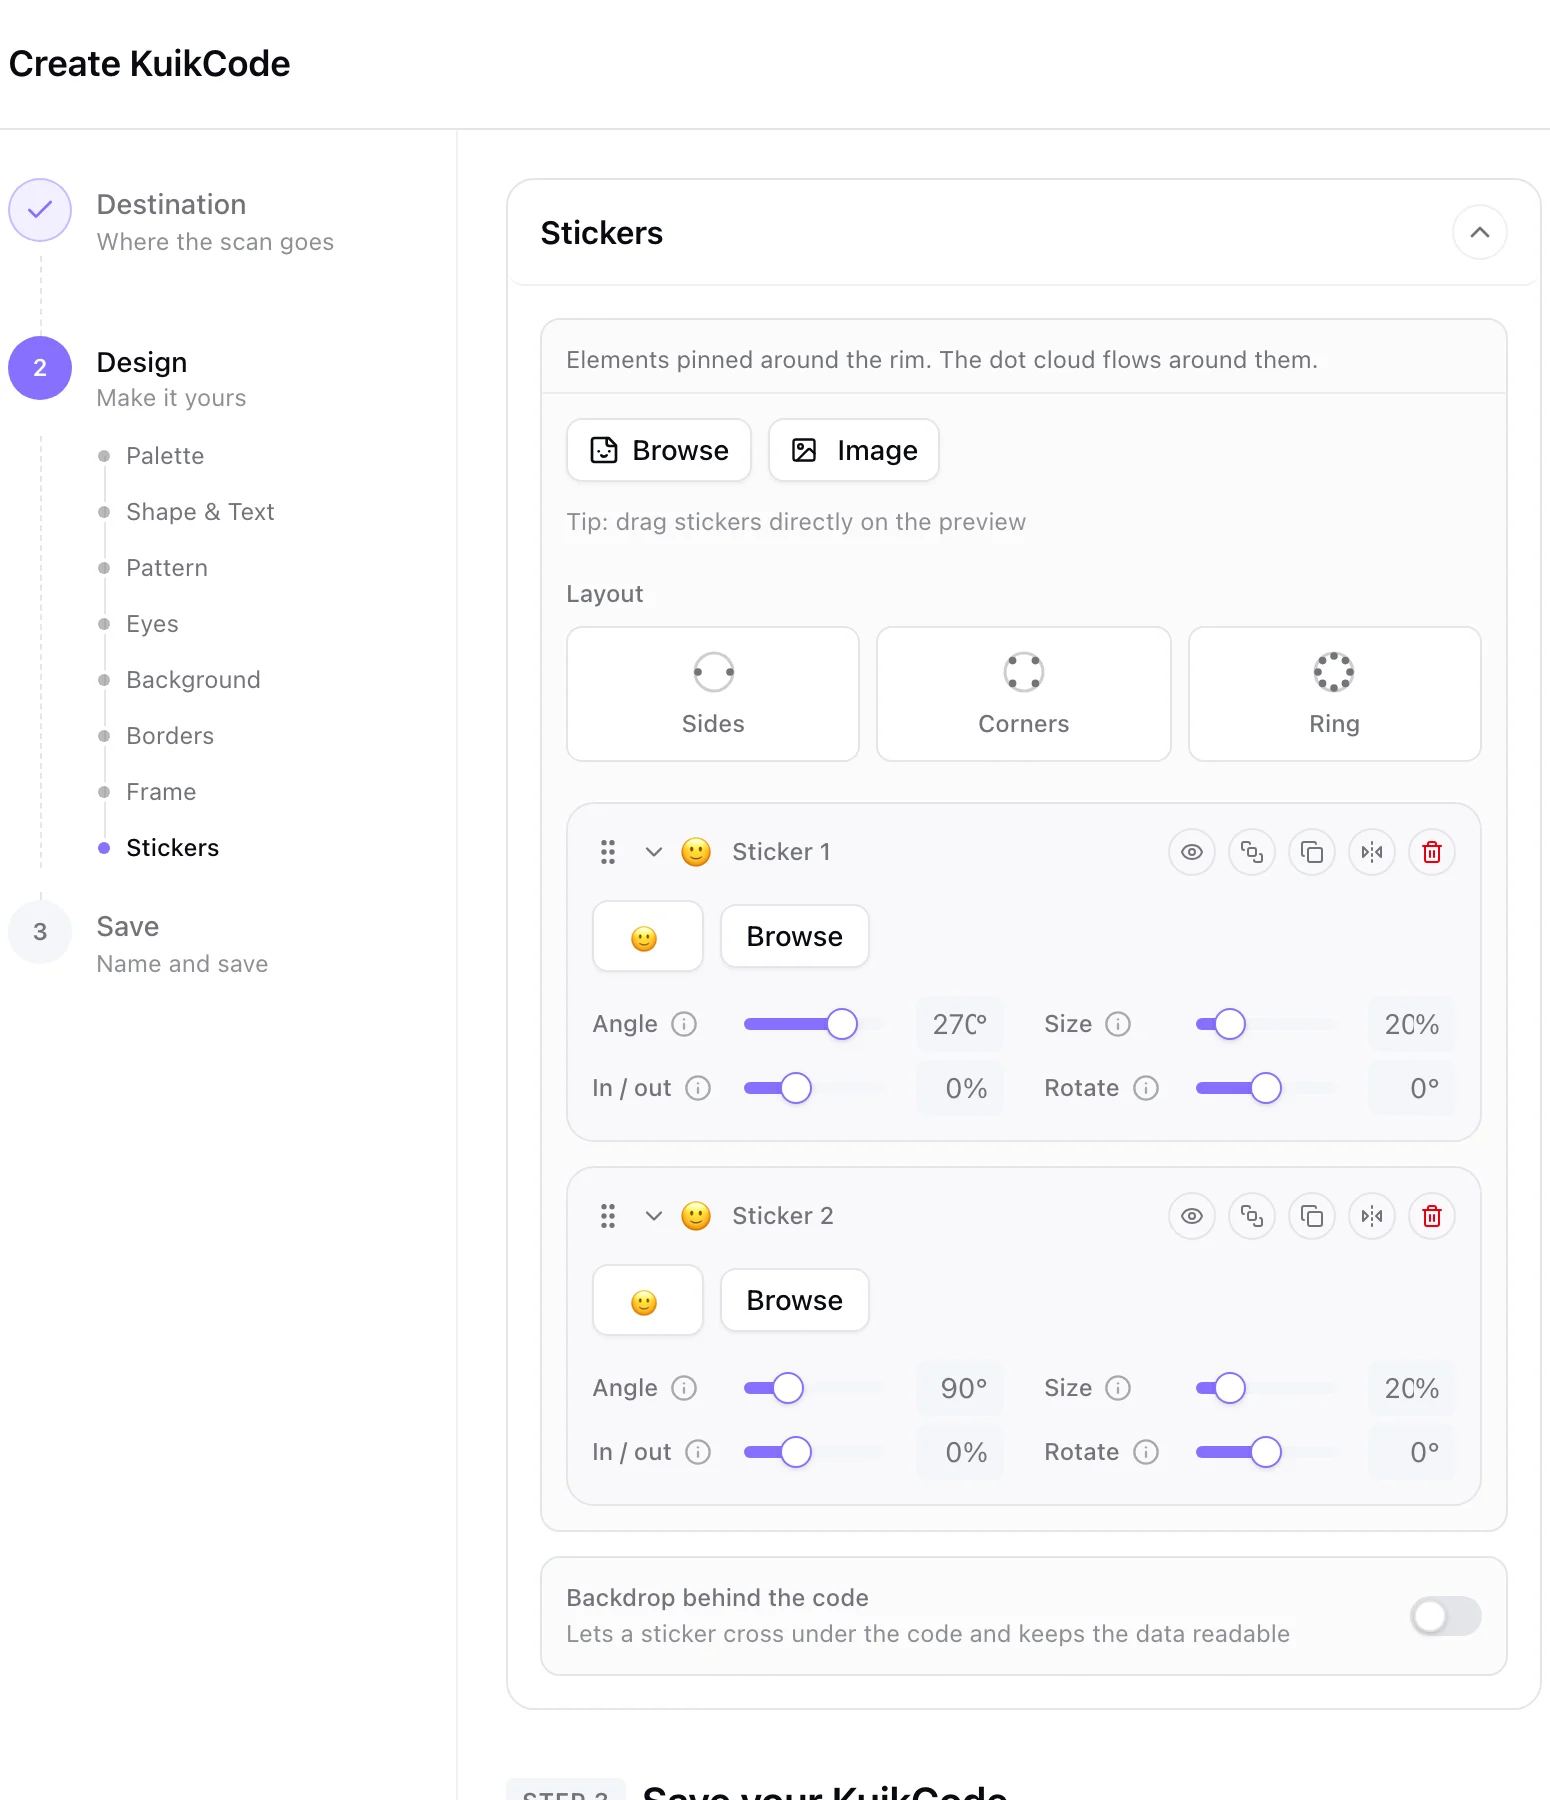
Task: Click the info icon beside Sticker 1 Rotate
Action: (1146, 1088)
